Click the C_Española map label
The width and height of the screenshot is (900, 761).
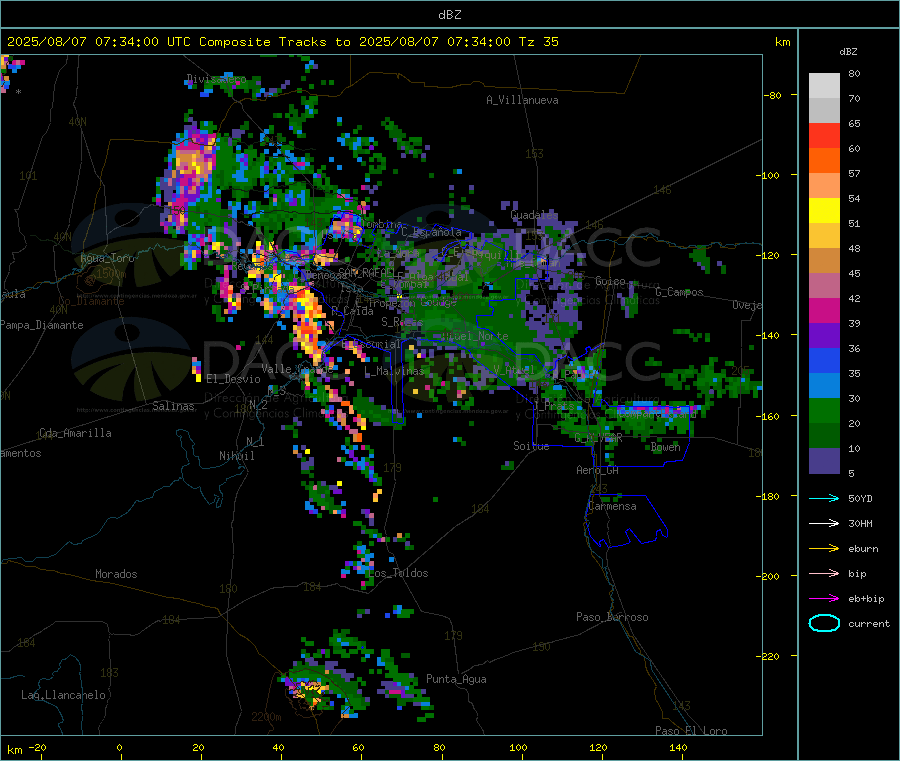[x=431, y=232]
